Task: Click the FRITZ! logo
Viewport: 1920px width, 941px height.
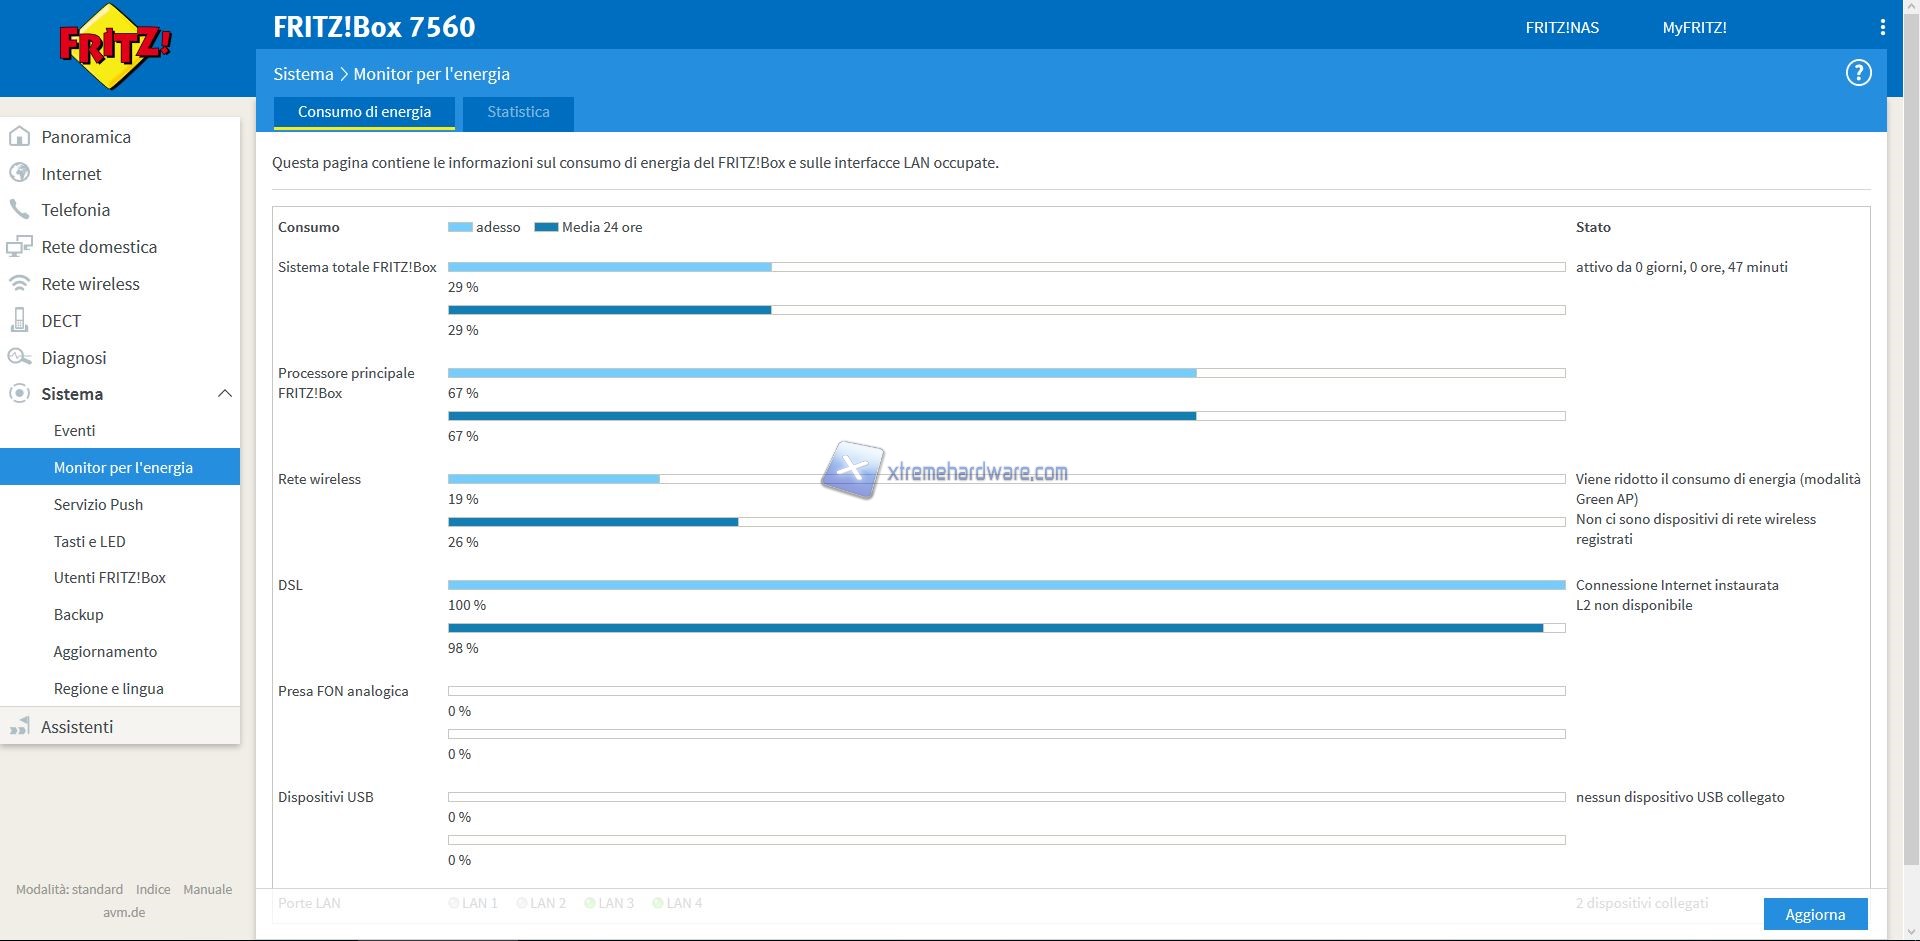Action: 115,47
